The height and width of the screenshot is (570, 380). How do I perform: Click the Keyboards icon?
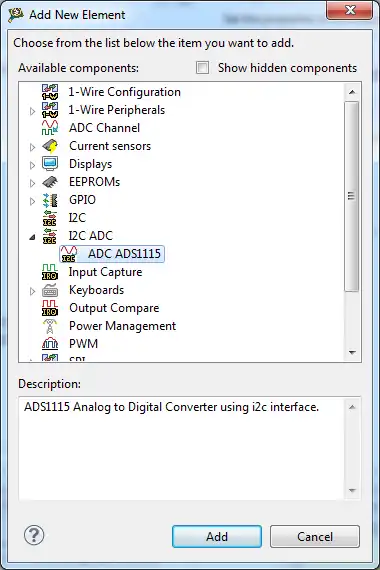pos(50,290)
